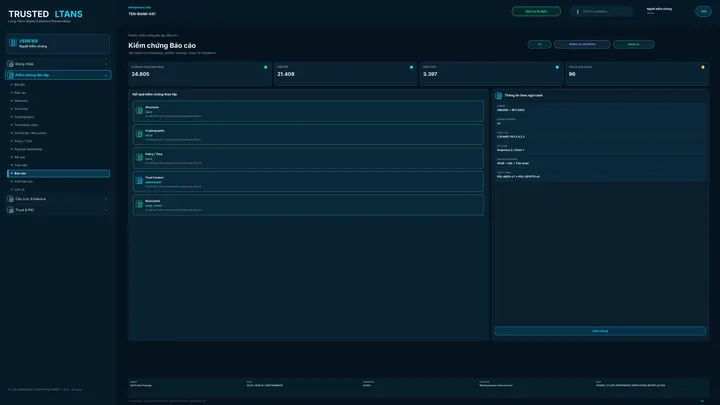Click the TRUSTED LTANS logo

tap(45, 14)
